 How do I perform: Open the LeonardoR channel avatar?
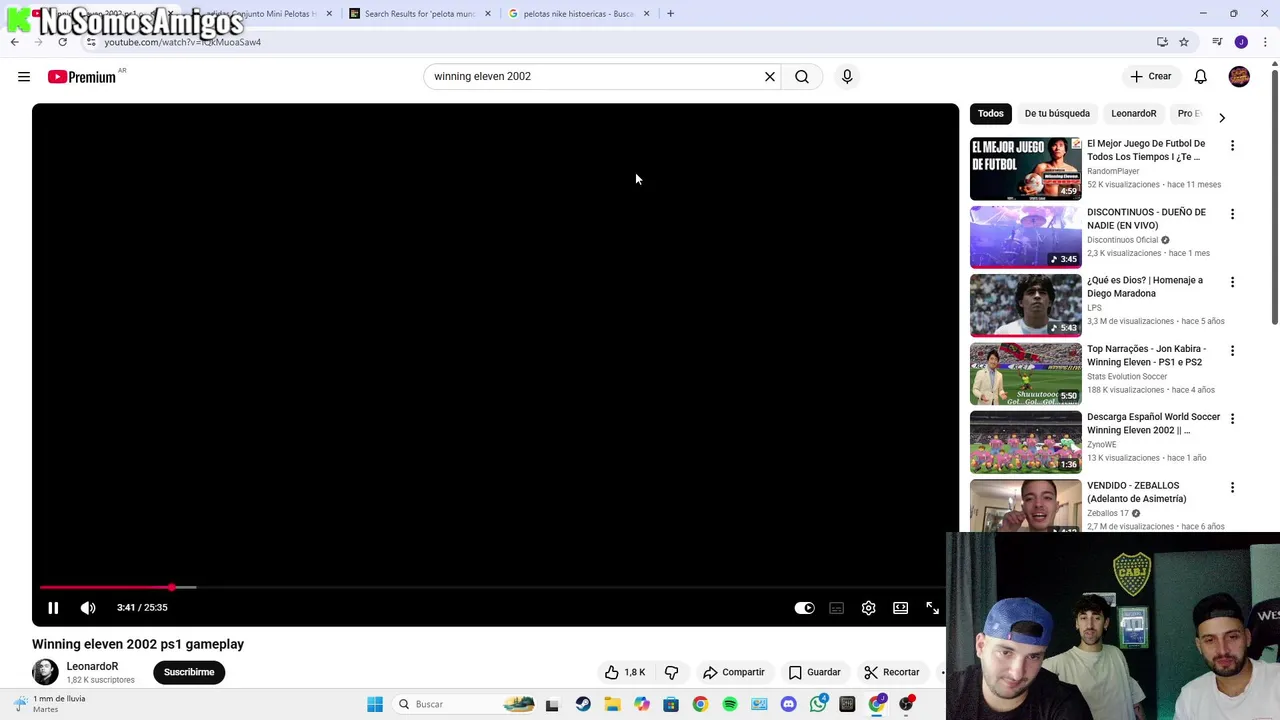click(45, 672)
